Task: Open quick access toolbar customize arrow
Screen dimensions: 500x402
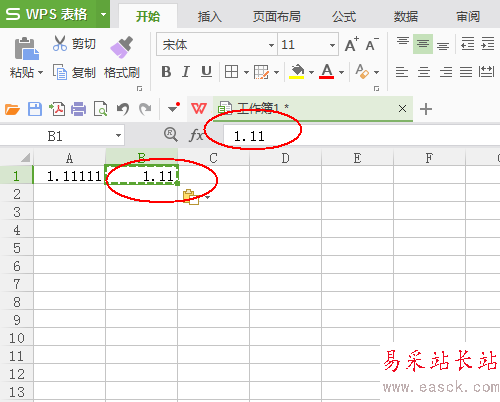Action: tap(174, 108)
